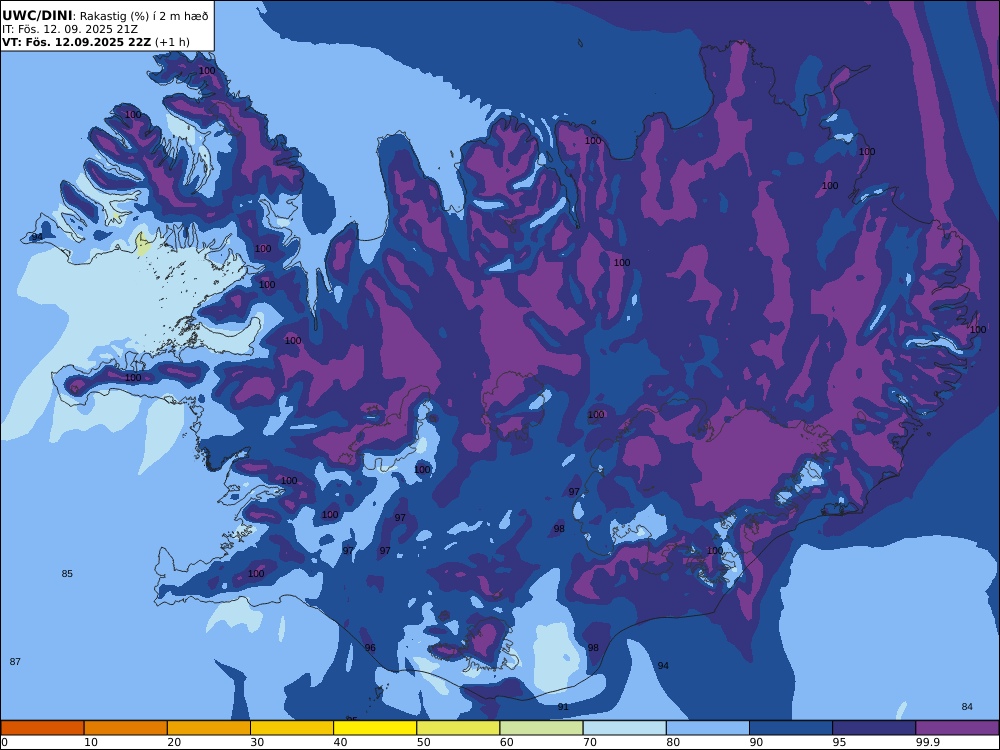
Task: Click the pale yellow 50-60 legend swatch
Action: (x=458, y=728)
